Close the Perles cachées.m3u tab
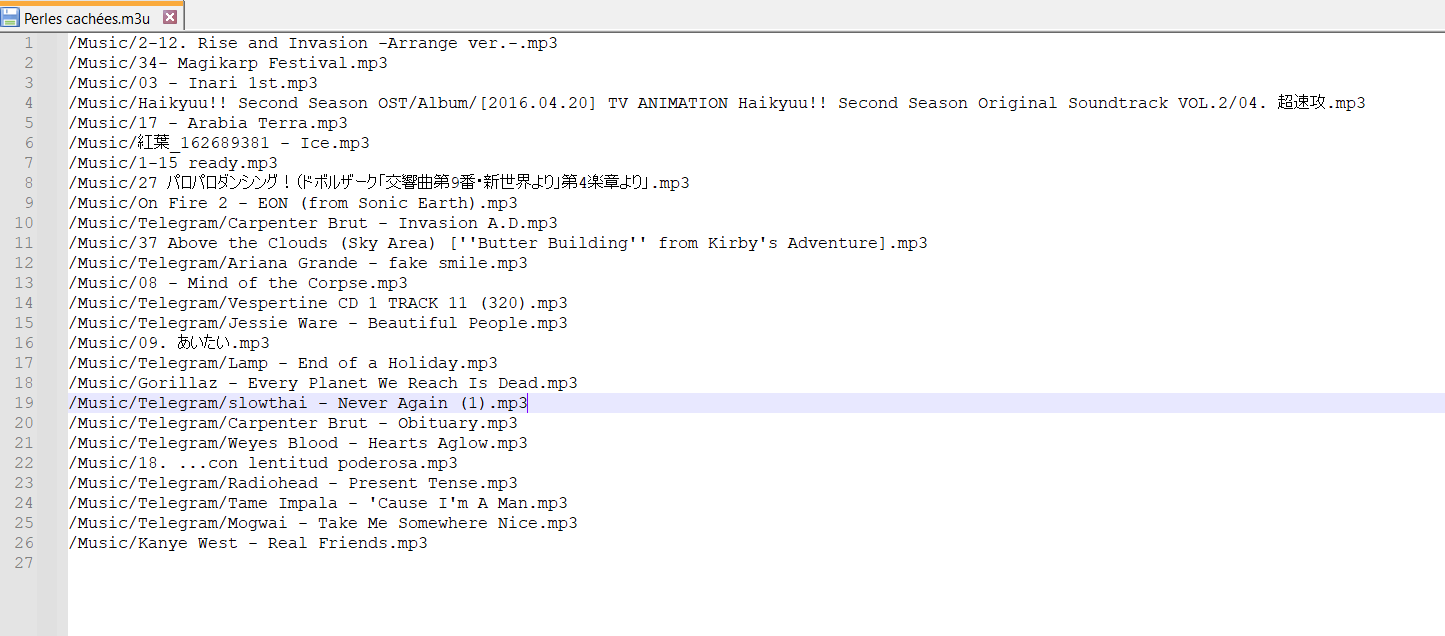 pos(170,17)
